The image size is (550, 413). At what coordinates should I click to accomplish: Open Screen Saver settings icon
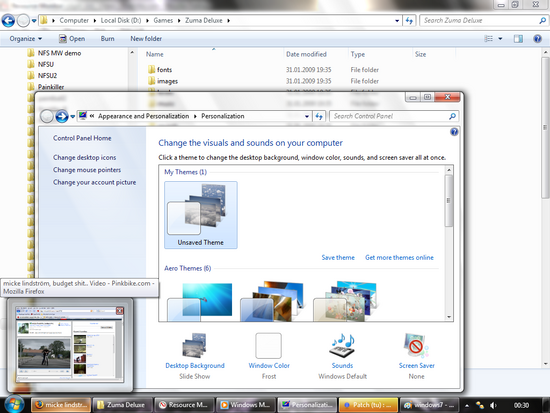(416, 346)
